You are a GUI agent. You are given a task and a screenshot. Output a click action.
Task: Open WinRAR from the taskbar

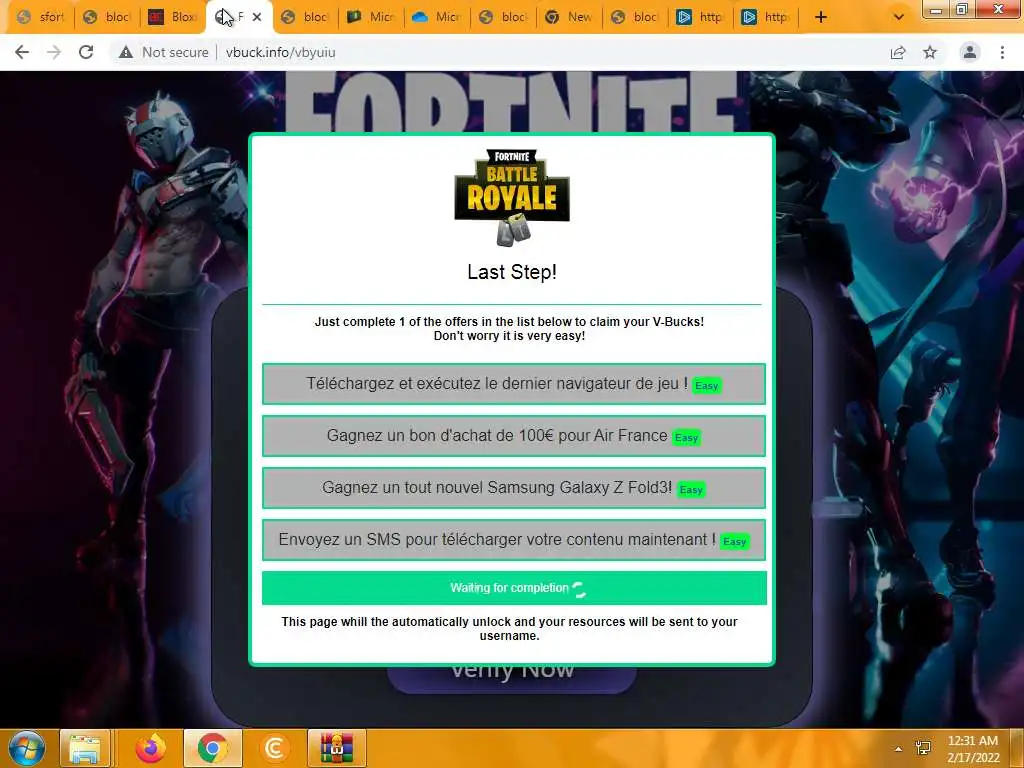click(x=337, y=748)
